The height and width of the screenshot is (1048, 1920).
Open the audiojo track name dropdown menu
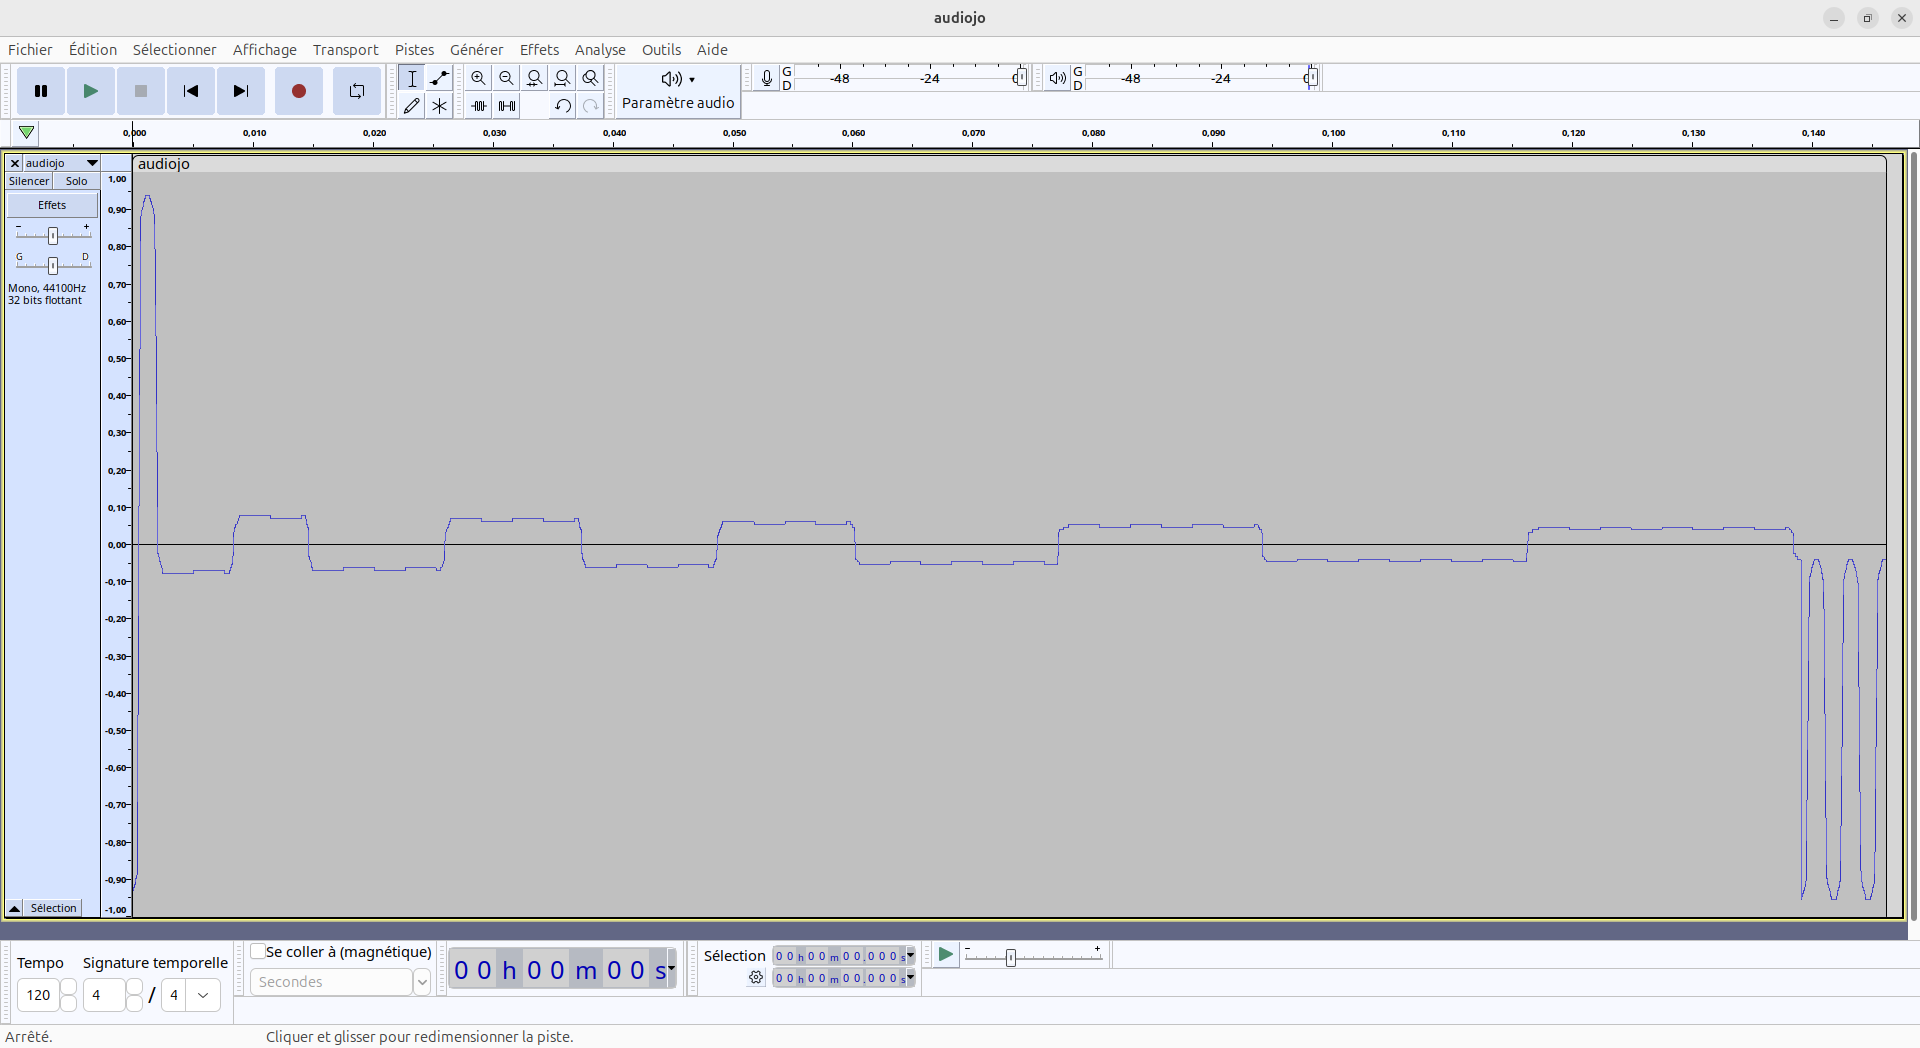92,163
